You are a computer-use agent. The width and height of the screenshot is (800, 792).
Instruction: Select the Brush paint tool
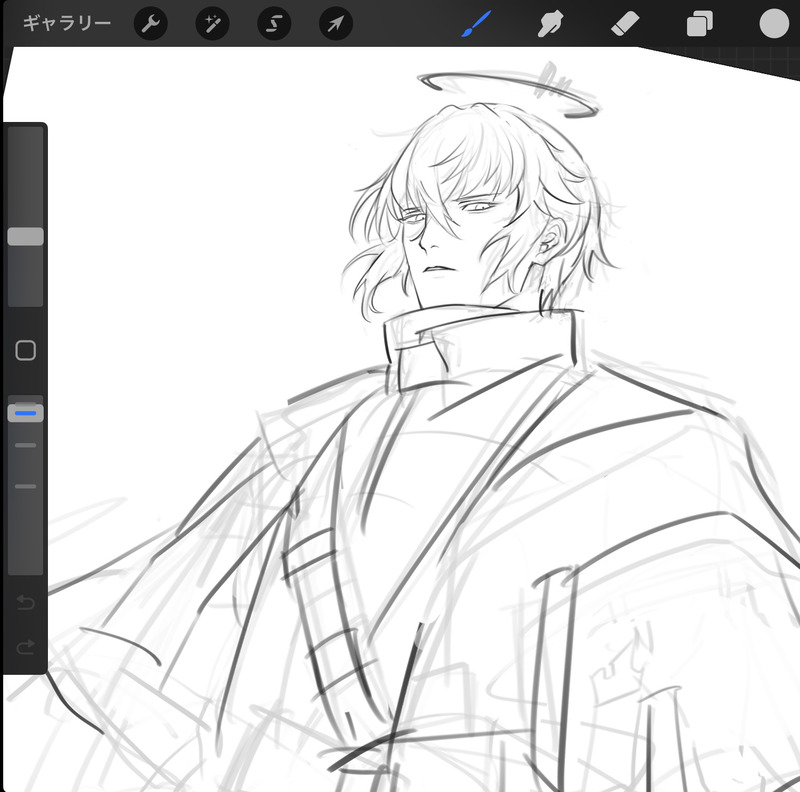(476, 23)
